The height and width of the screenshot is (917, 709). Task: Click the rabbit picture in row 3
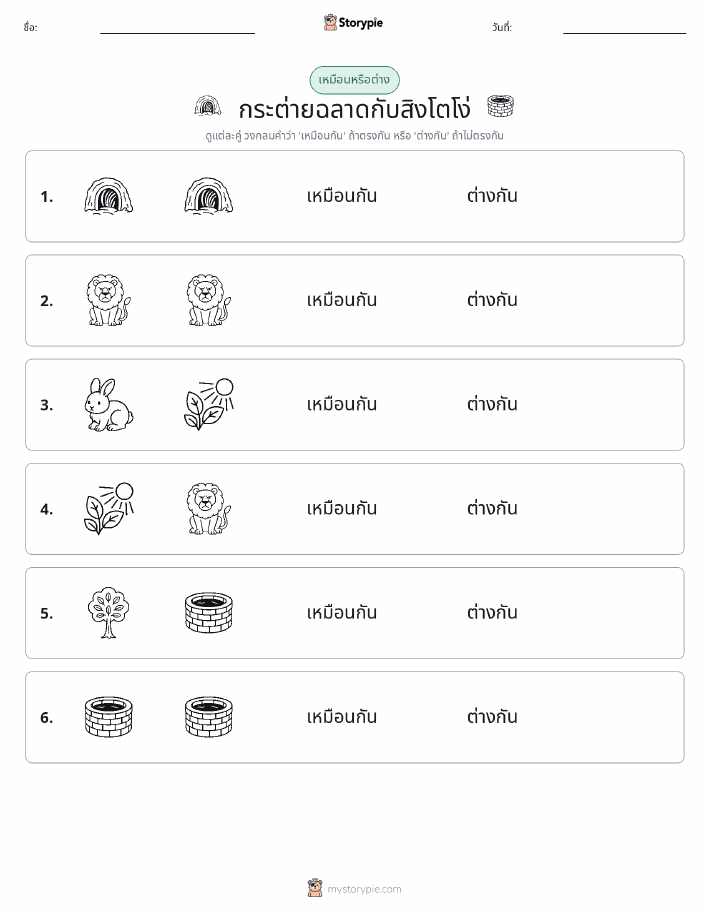click(x=108, y=405)
